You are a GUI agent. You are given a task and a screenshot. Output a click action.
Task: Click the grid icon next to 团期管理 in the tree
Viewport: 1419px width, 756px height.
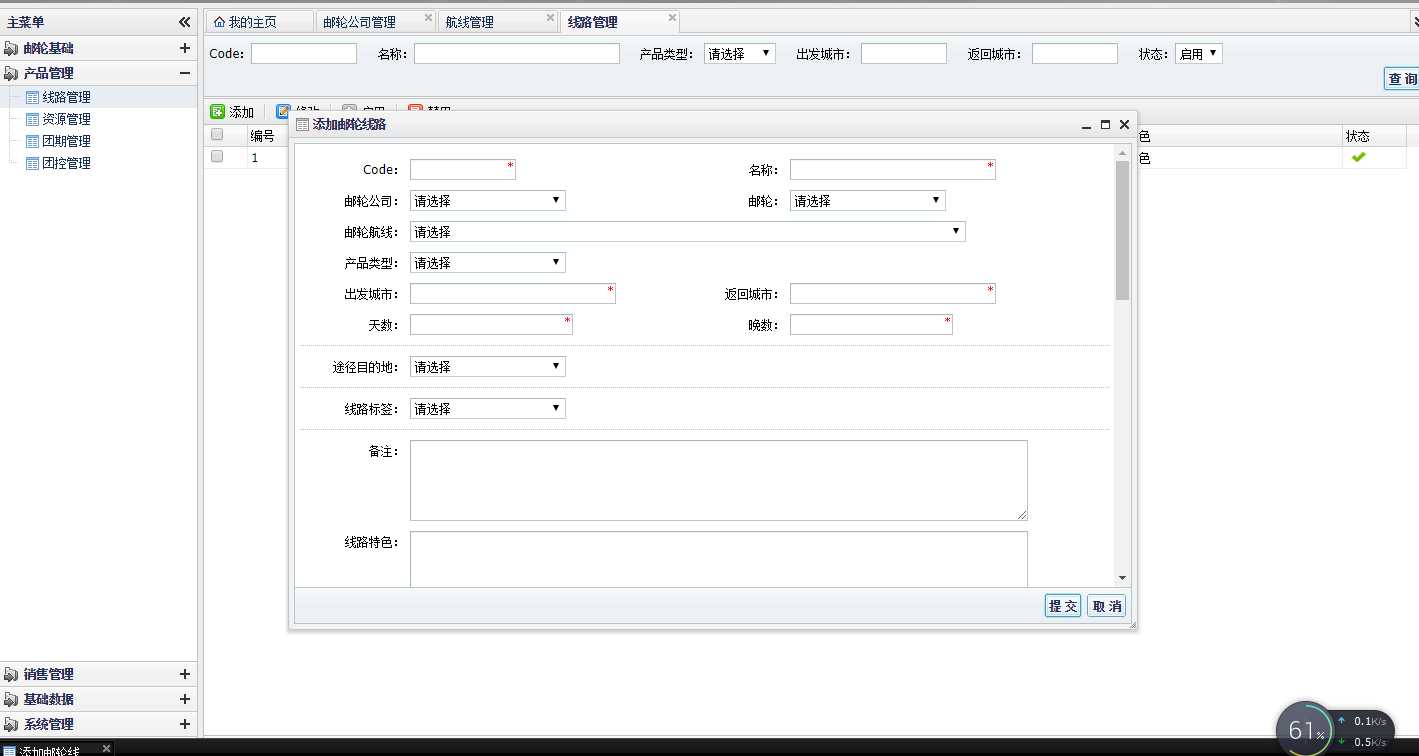(x=32, y=141)
